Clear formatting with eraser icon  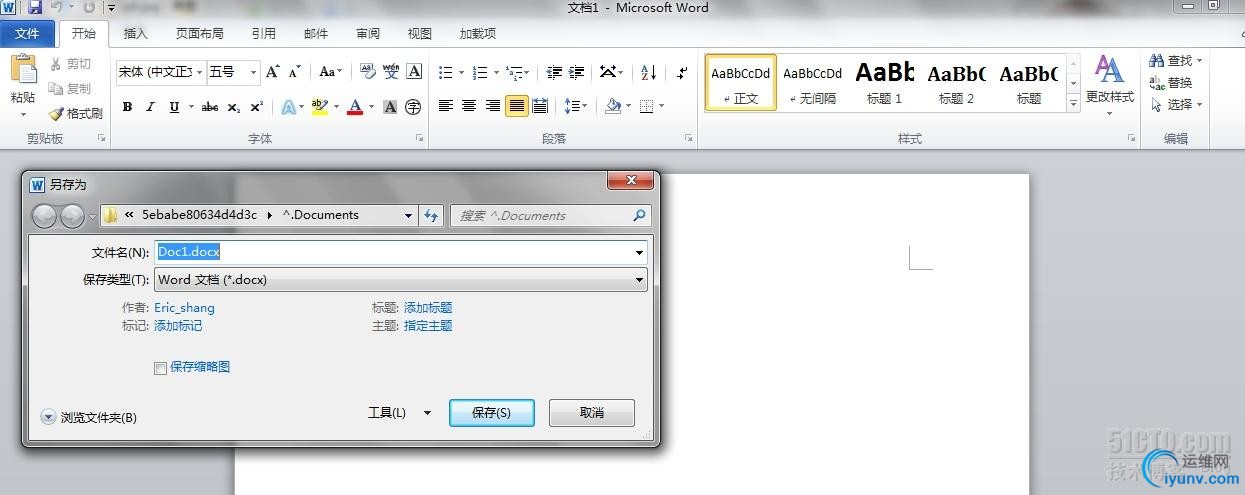[x=367, y=72]
